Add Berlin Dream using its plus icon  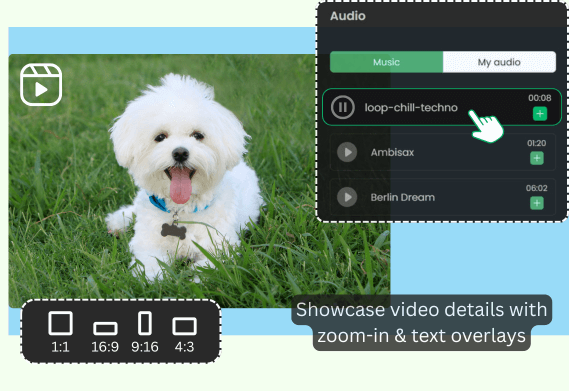tap(537, 203)
